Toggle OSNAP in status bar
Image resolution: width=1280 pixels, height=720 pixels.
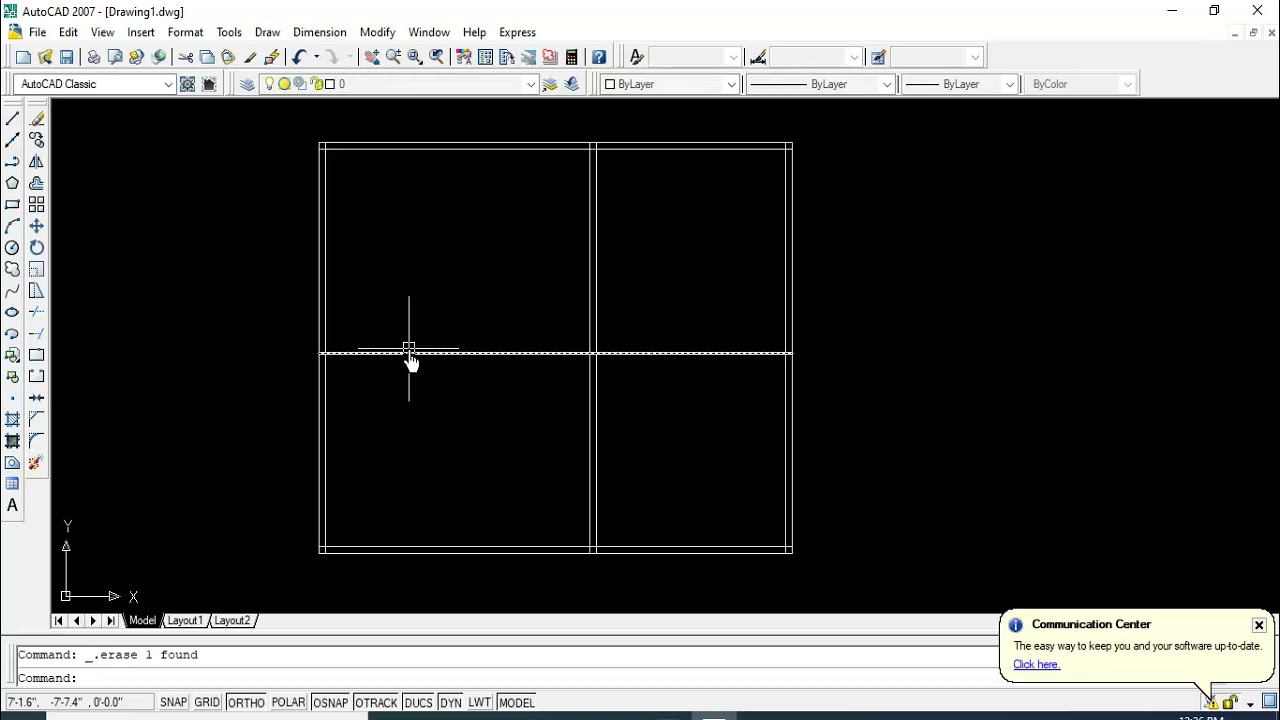[330, 703]
